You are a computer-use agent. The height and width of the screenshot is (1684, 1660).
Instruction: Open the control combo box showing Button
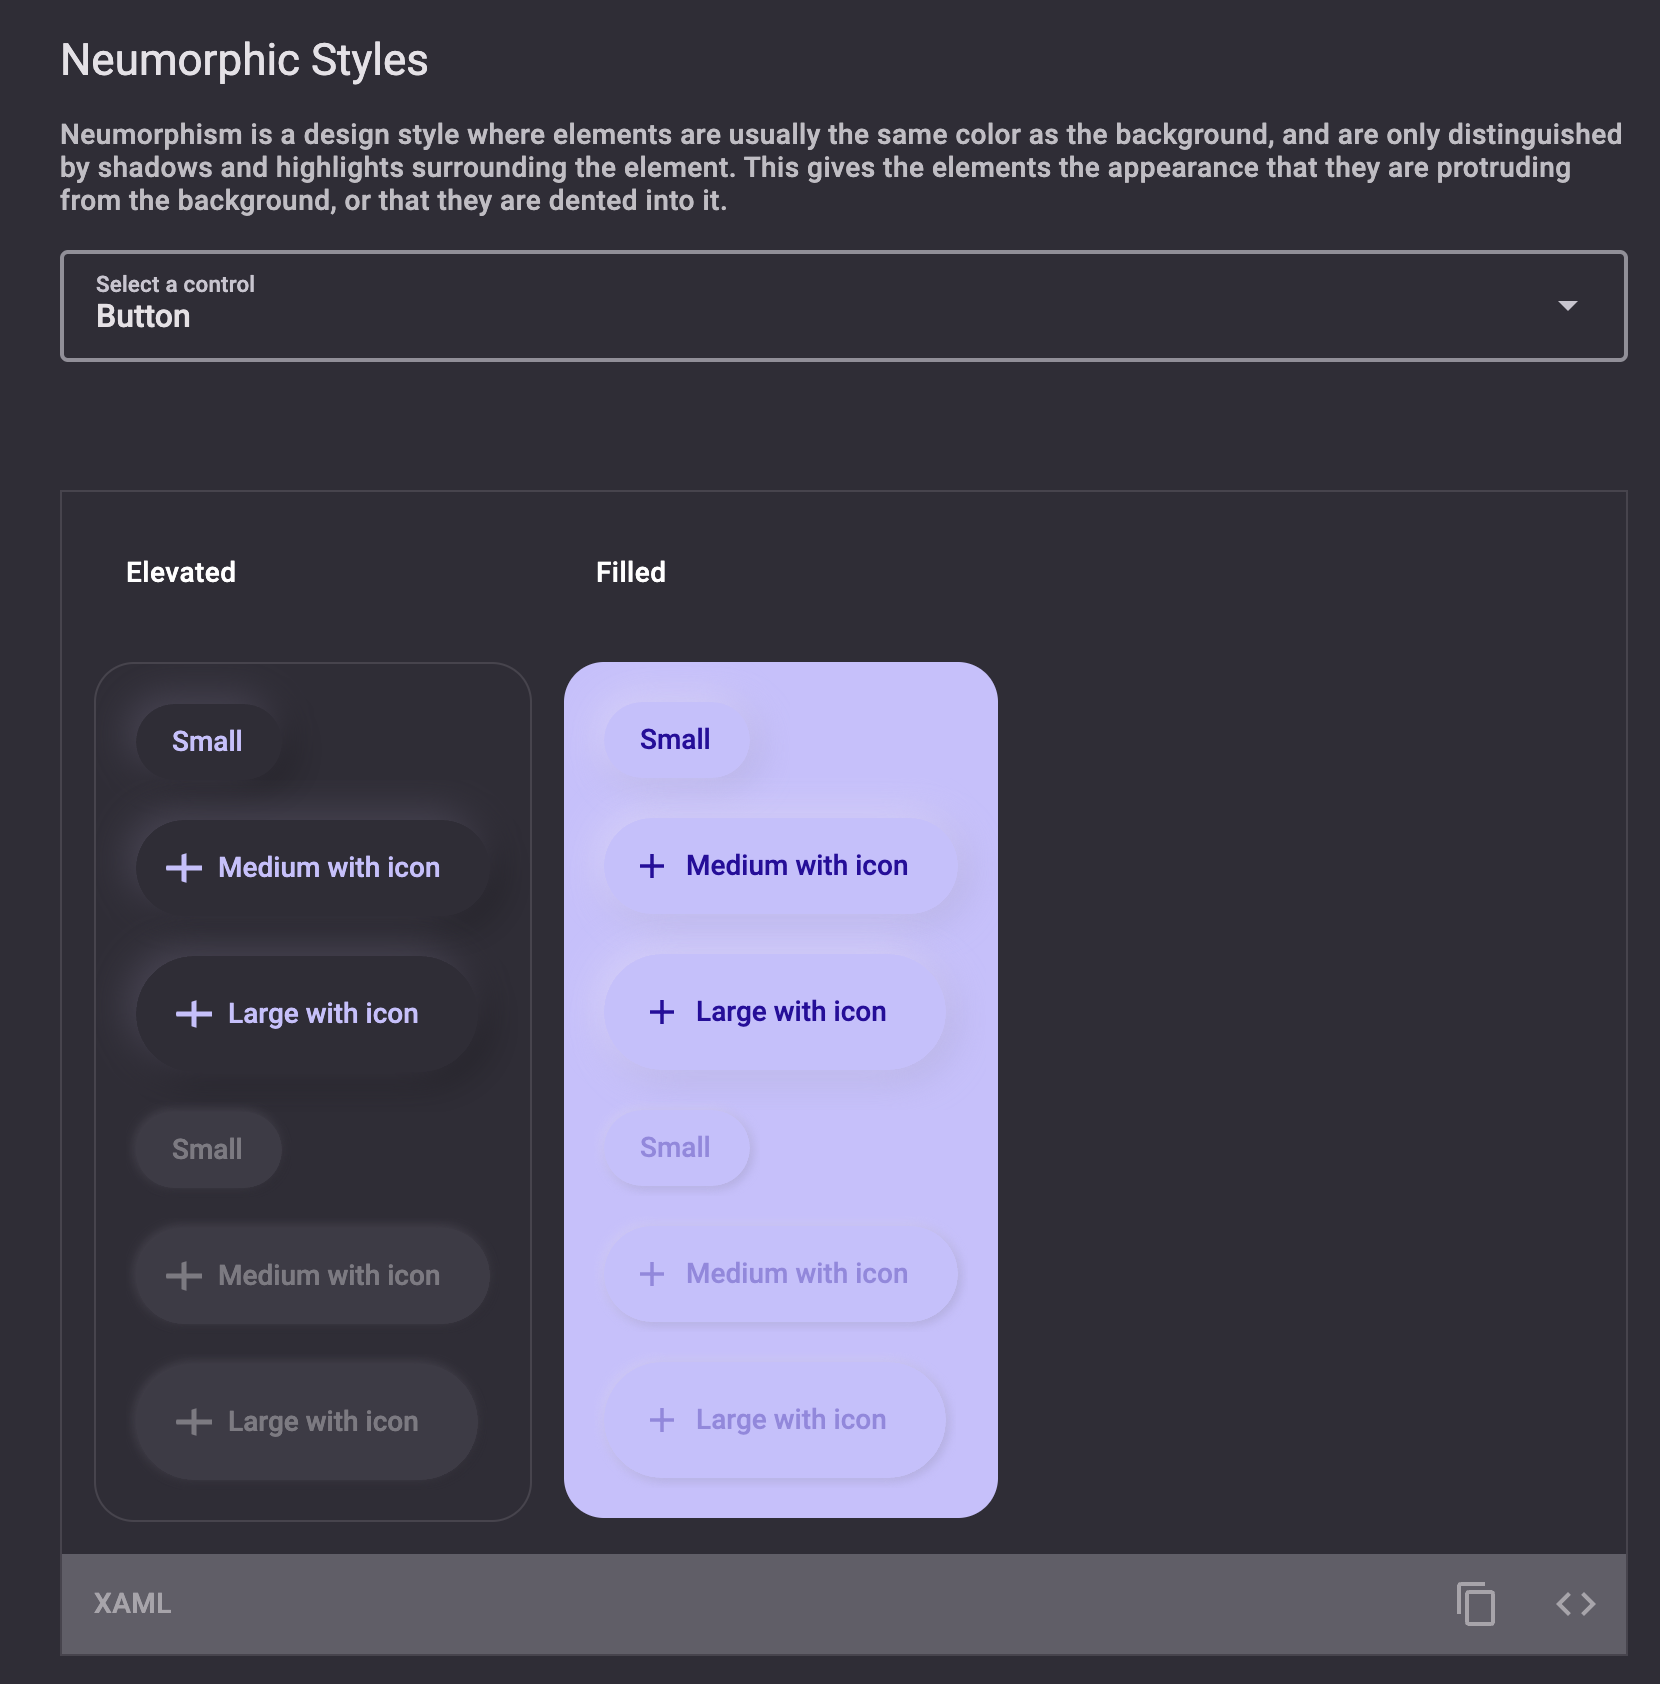point(844,306)
